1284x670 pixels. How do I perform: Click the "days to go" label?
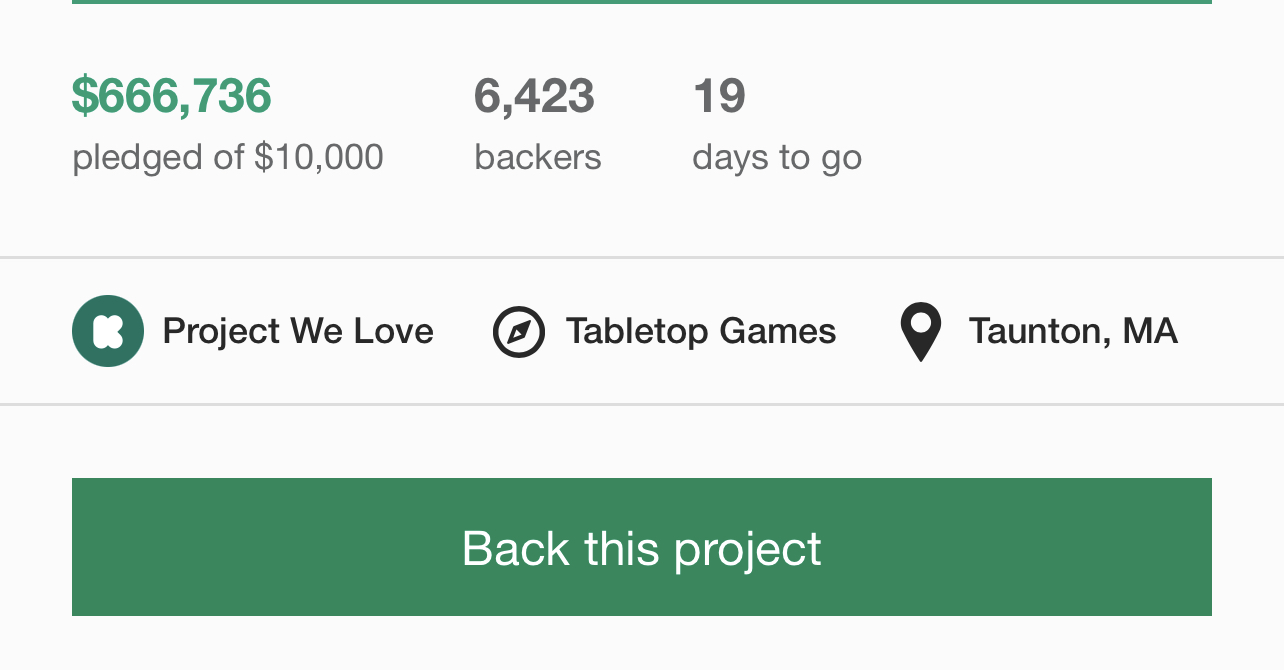pyautogui.click(x=777, y=157)
